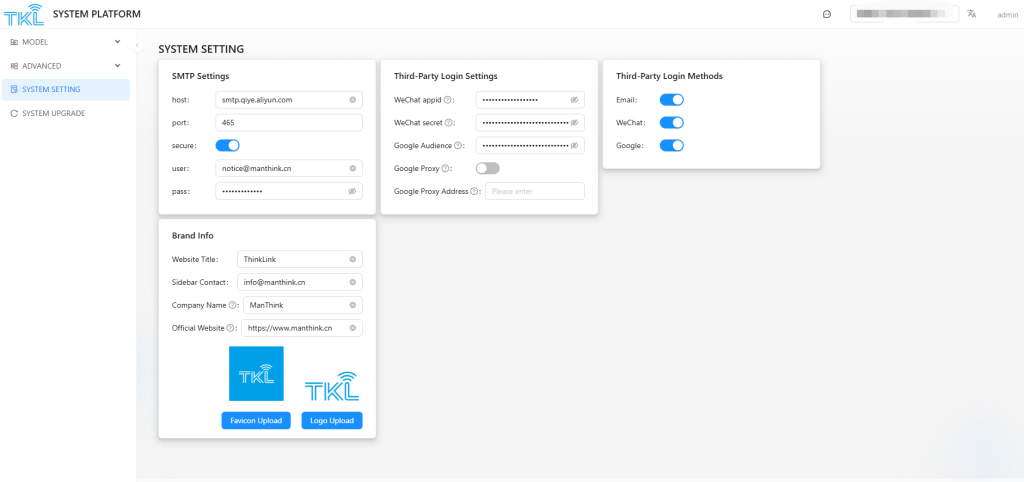Clear the Website Title field using clear icon
Screen dimensions: 1024x482
352,259
